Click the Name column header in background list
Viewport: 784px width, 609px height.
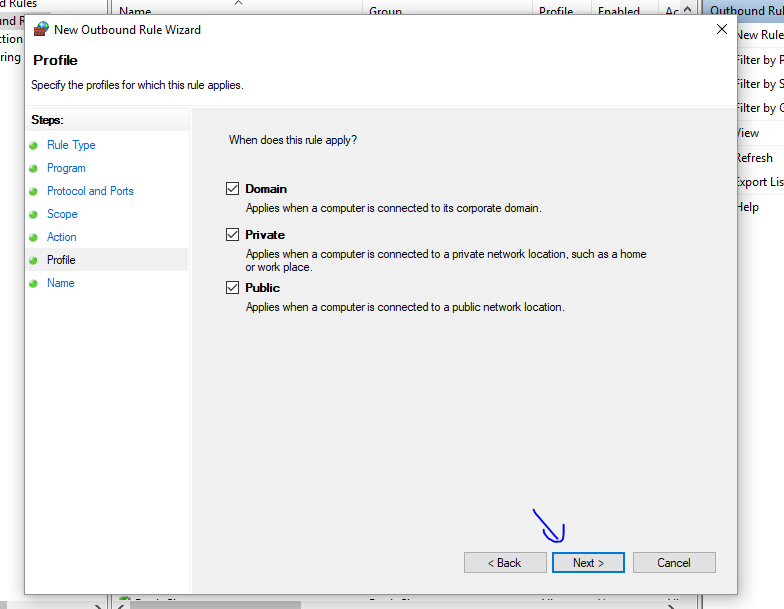pyautogui.click(x=135, y=10)
